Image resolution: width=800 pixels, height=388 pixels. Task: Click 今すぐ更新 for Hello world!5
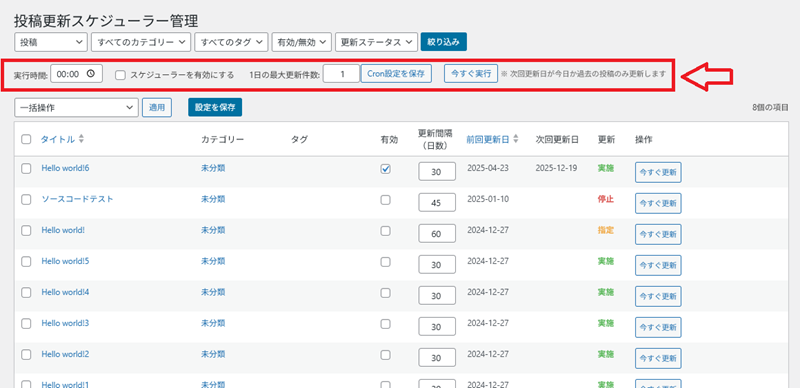[x=658, y=265]
